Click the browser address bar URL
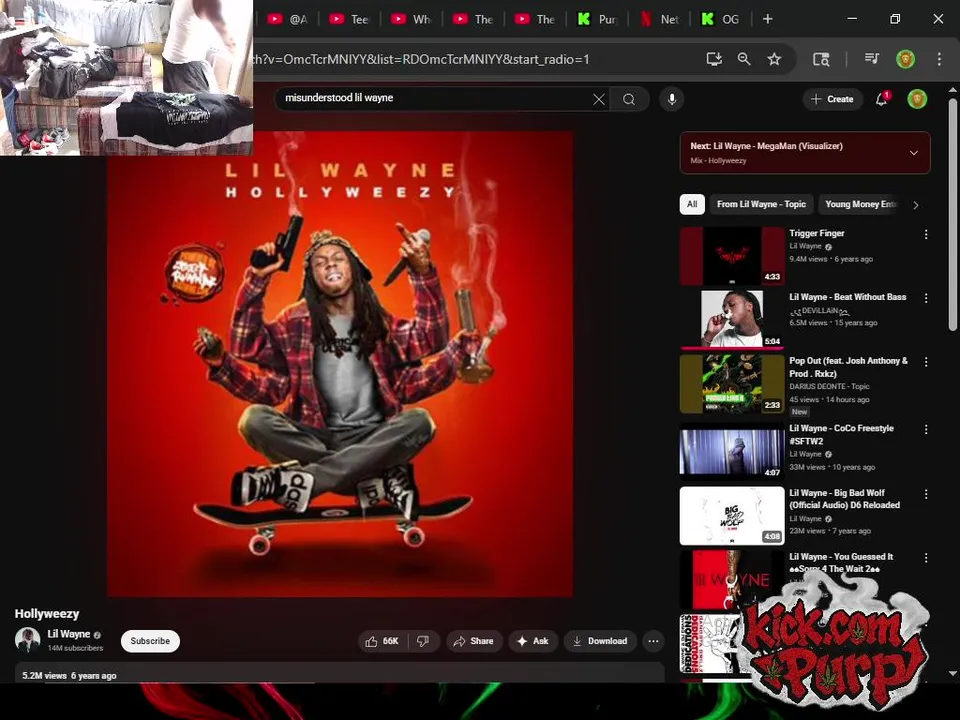Viewport: 960px width, 720px height. (x=422, y=59)
